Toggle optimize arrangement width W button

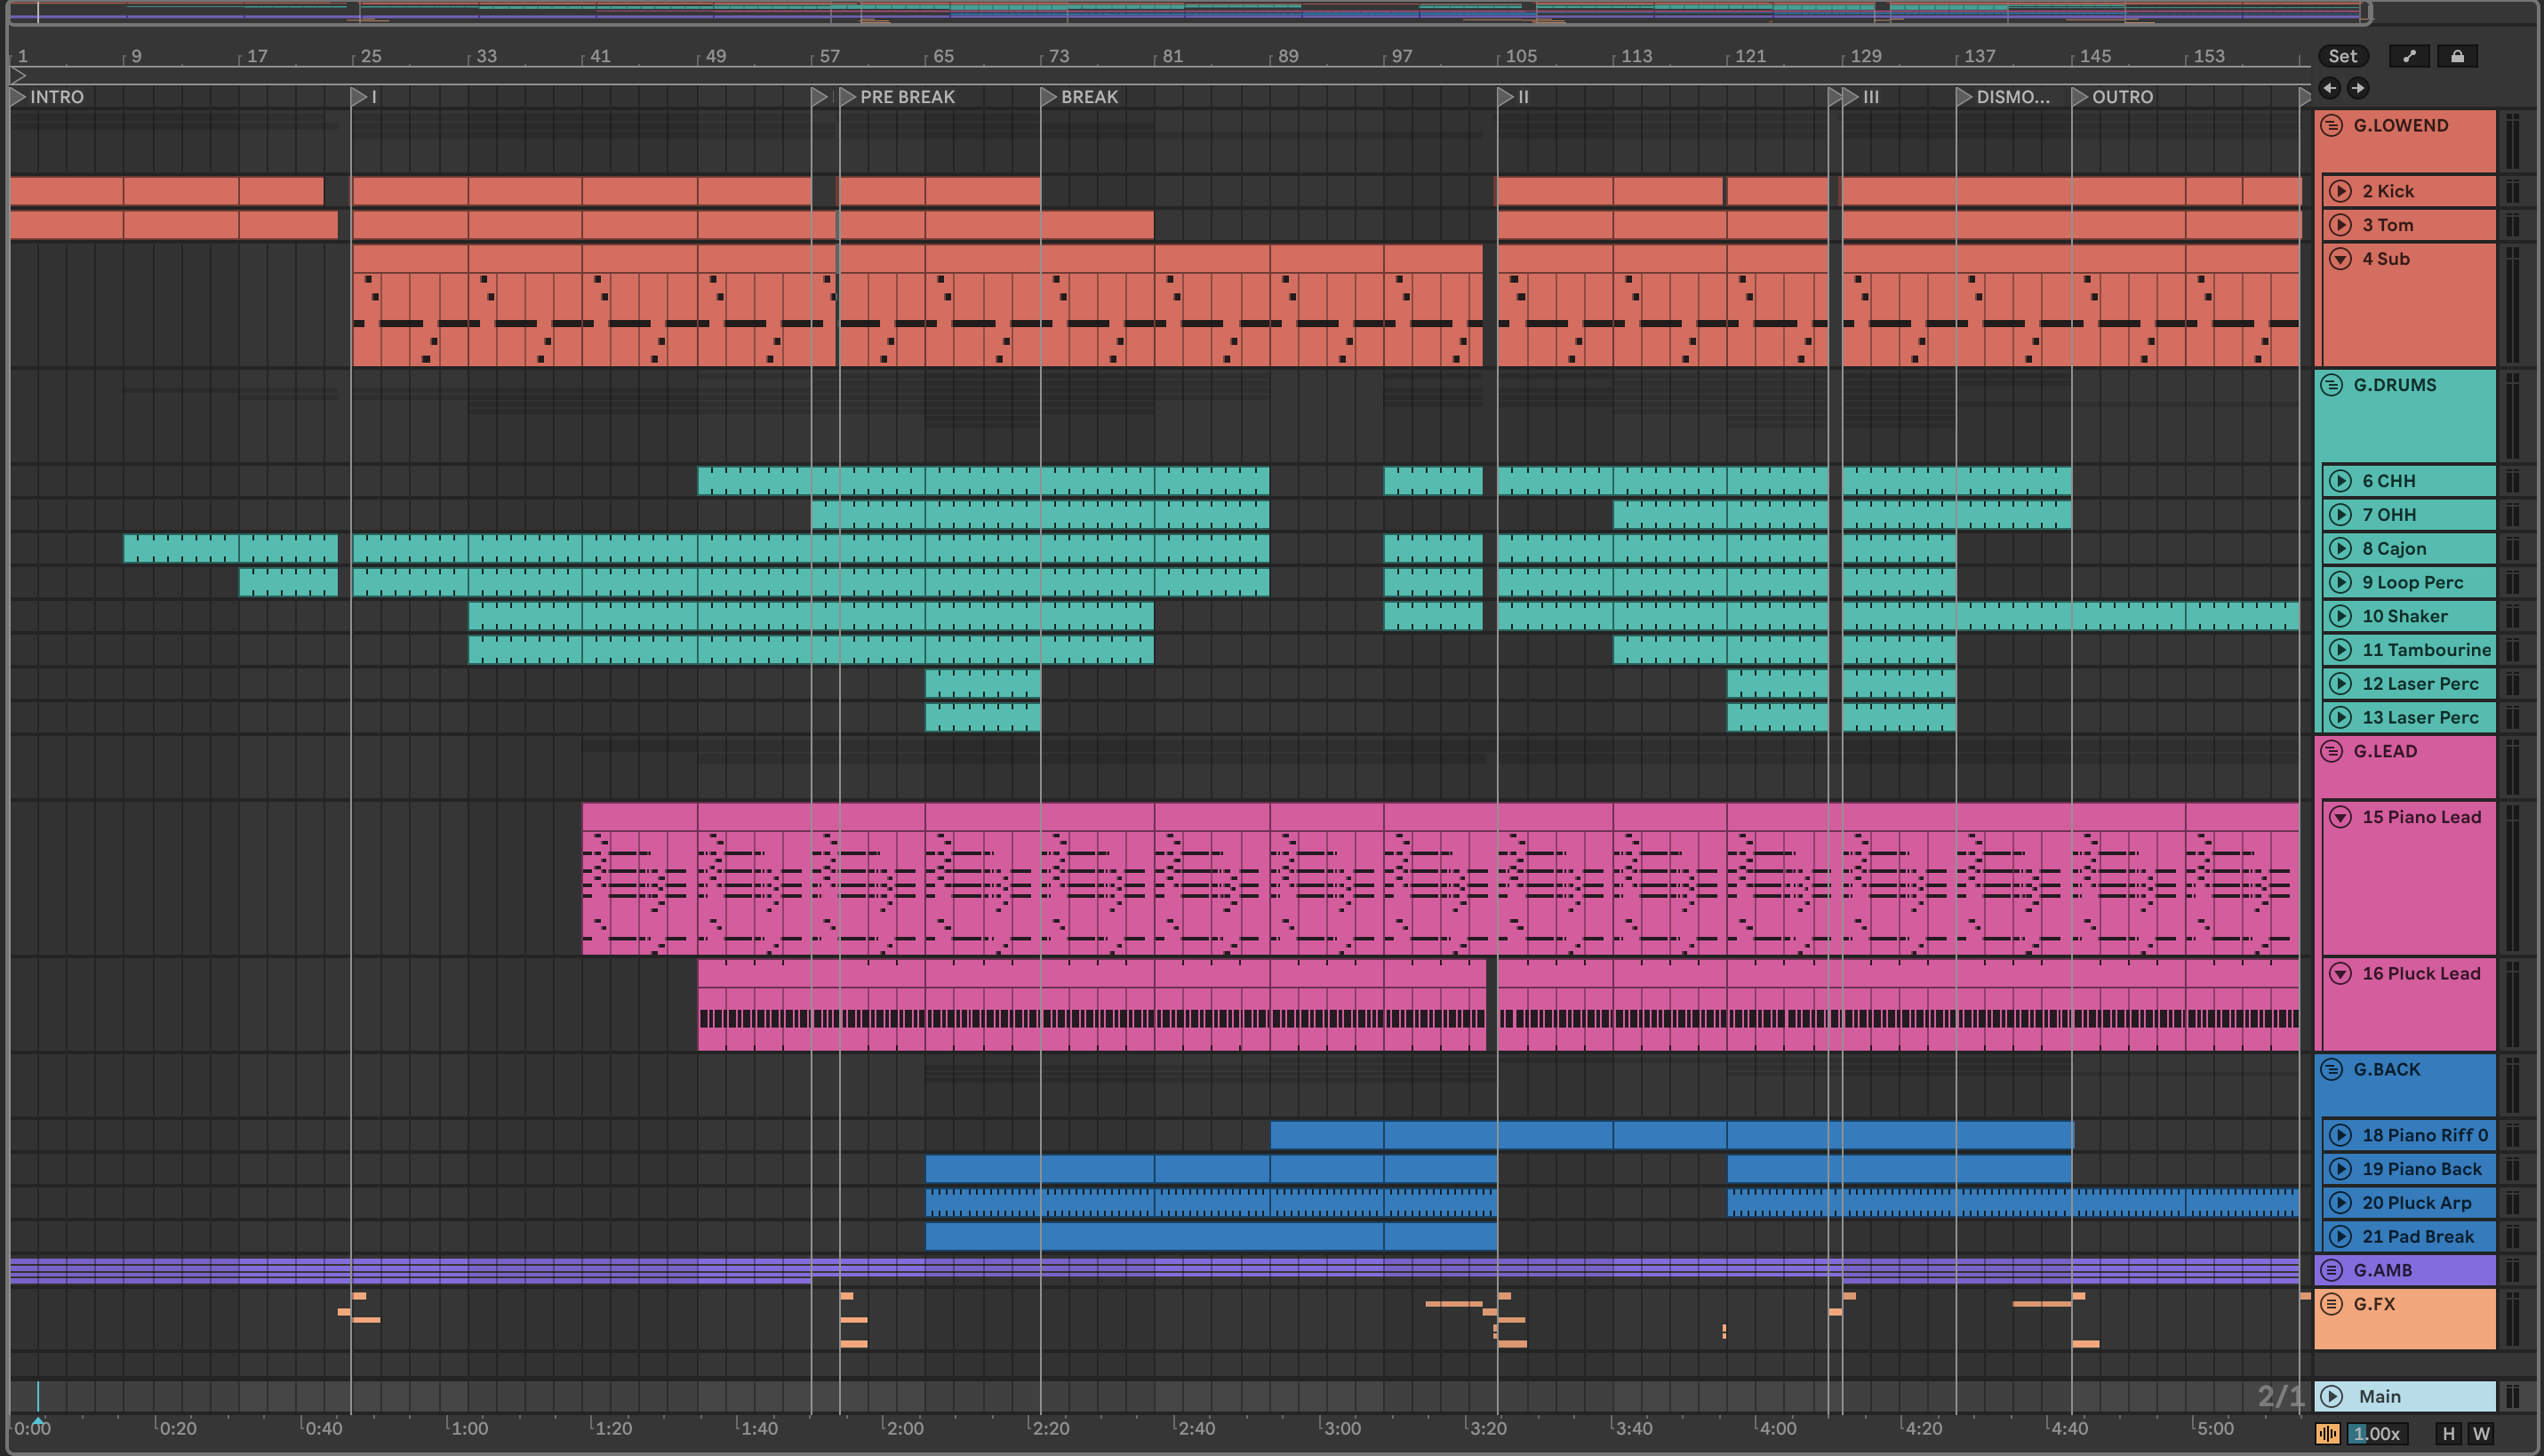tap(2481, 1434)
